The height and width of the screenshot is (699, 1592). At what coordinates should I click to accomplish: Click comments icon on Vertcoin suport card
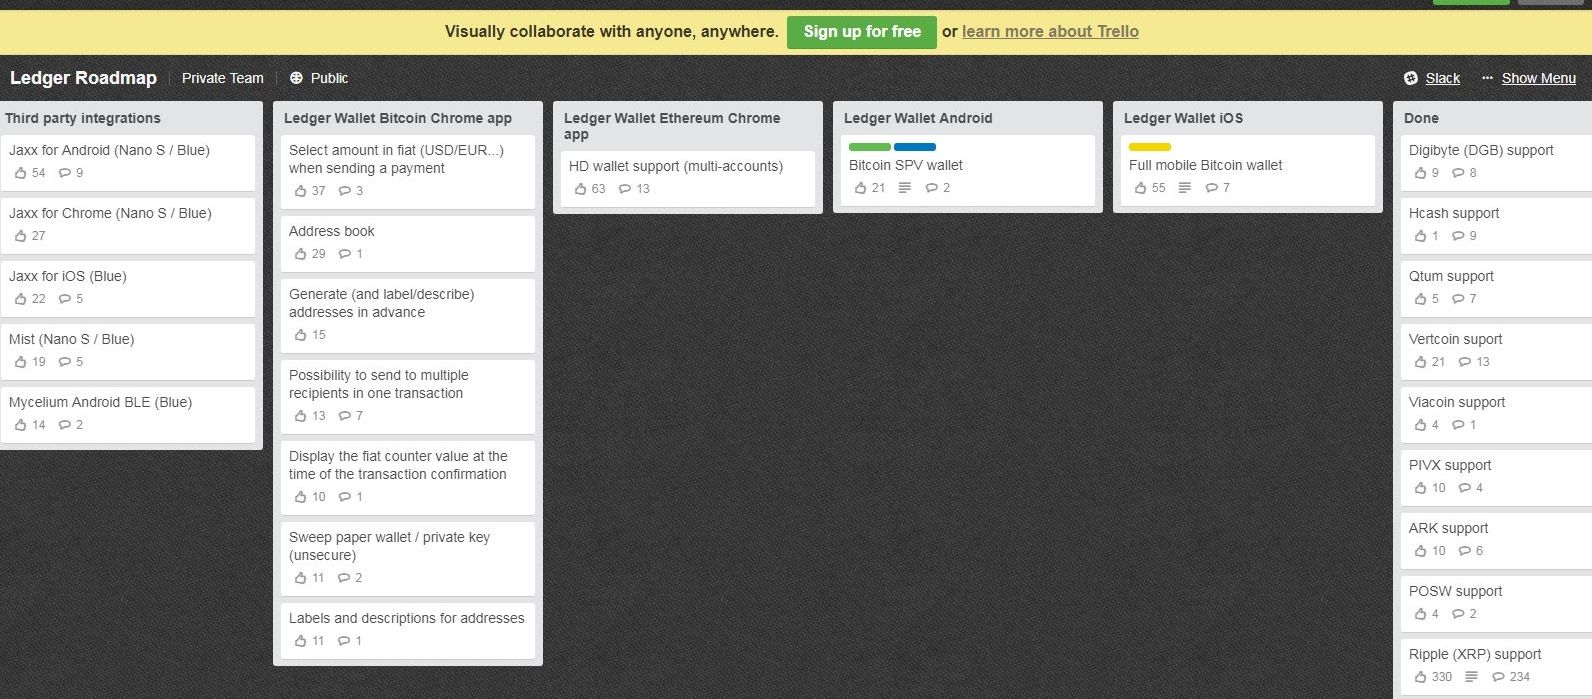(1465, 362)
